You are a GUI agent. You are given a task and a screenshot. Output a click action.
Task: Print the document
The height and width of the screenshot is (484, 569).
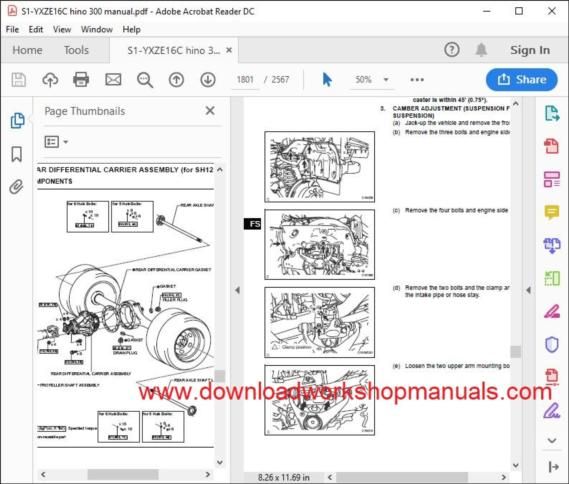(x=81, y=79)
